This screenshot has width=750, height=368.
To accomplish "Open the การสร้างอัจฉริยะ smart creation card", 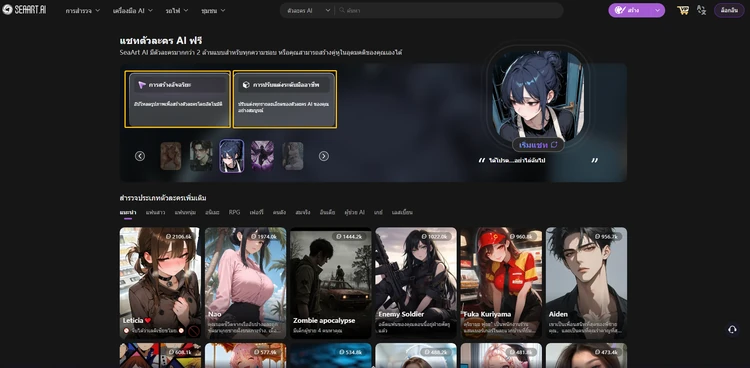I will 177,99.
